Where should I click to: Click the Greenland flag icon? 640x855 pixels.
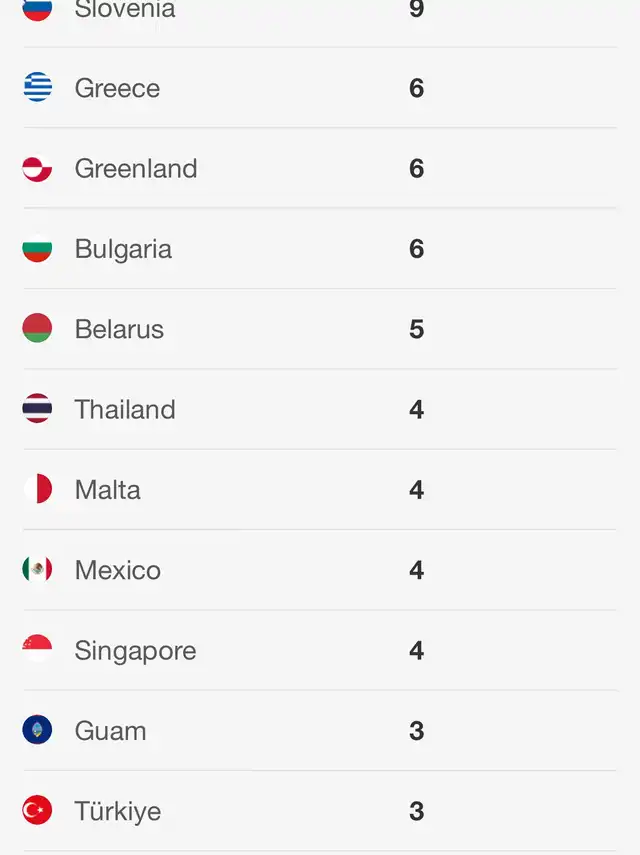tap(37, 168)
